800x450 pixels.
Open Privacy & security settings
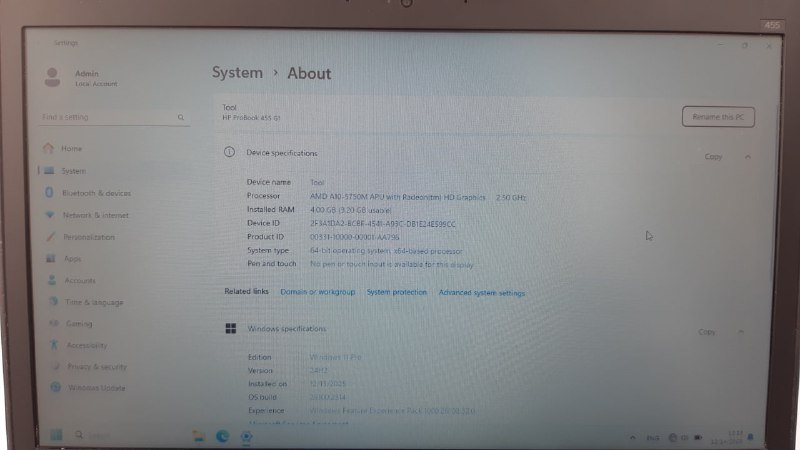(x=97, y=367)
